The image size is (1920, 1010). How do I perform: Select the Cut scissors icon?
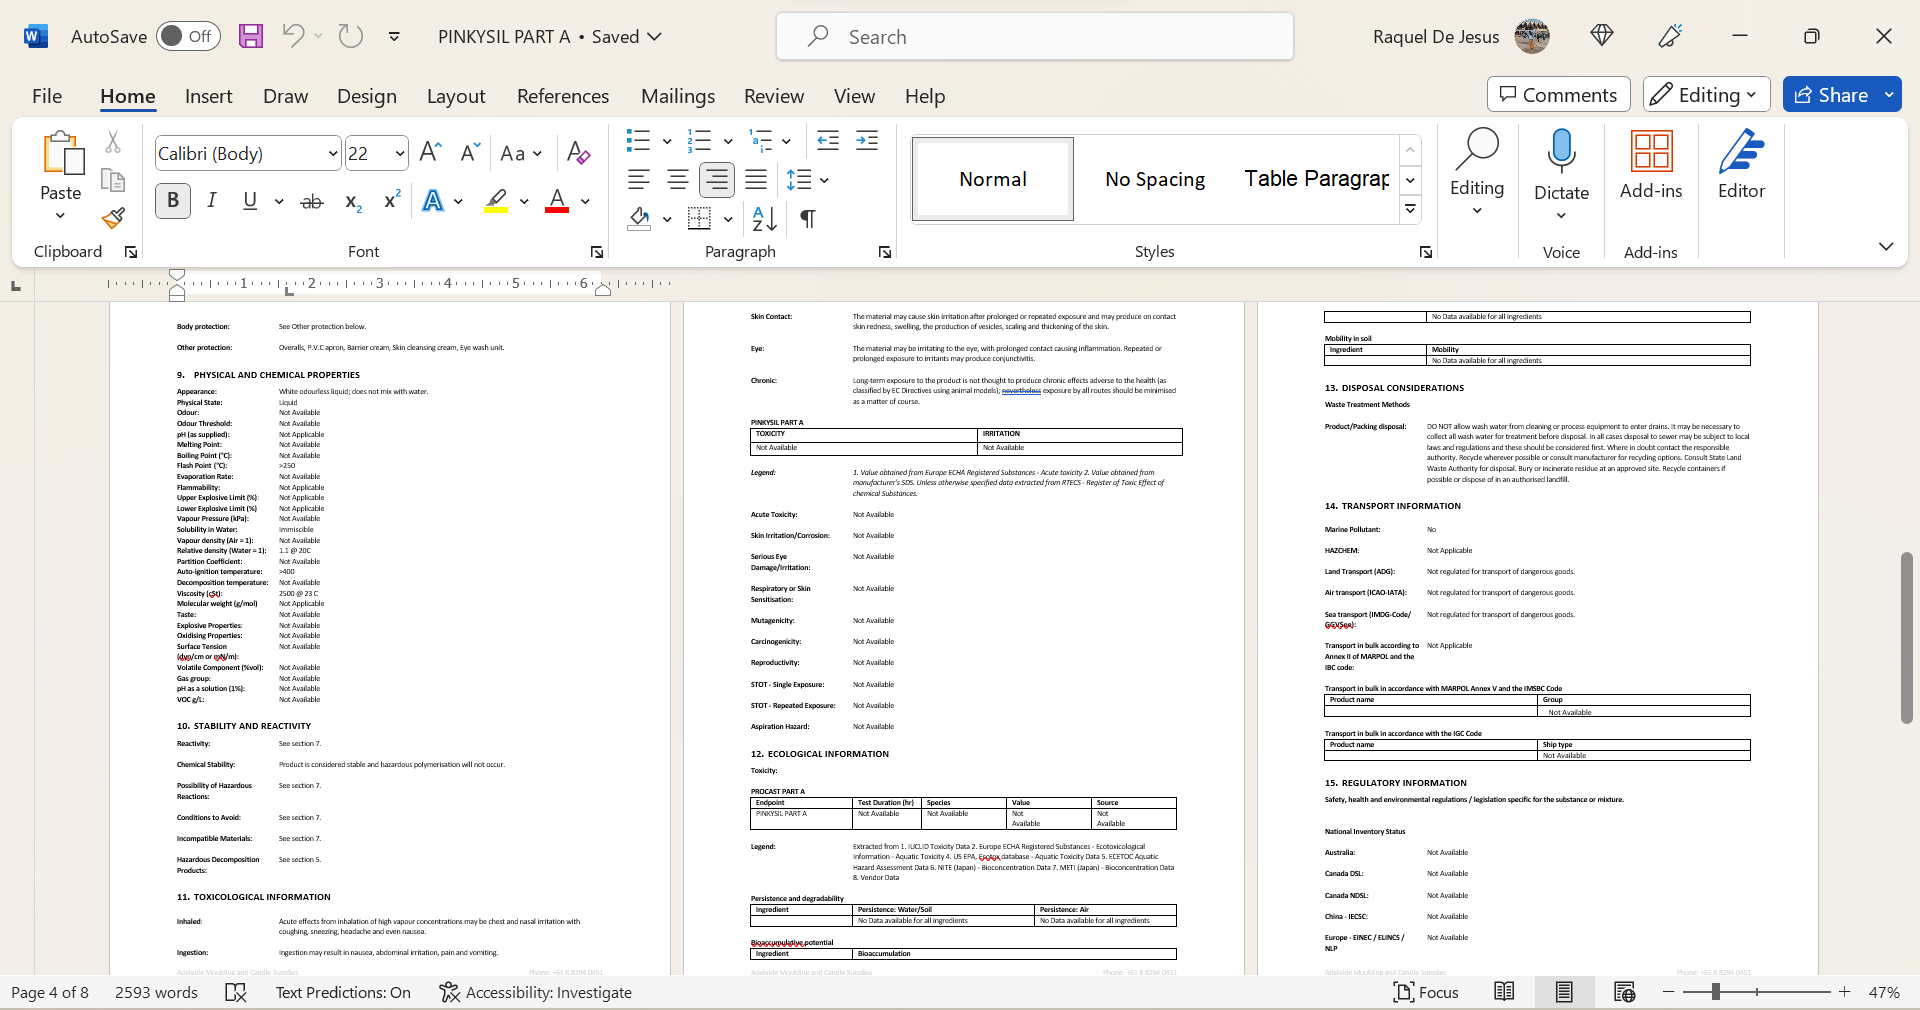(x=113, y=142)
